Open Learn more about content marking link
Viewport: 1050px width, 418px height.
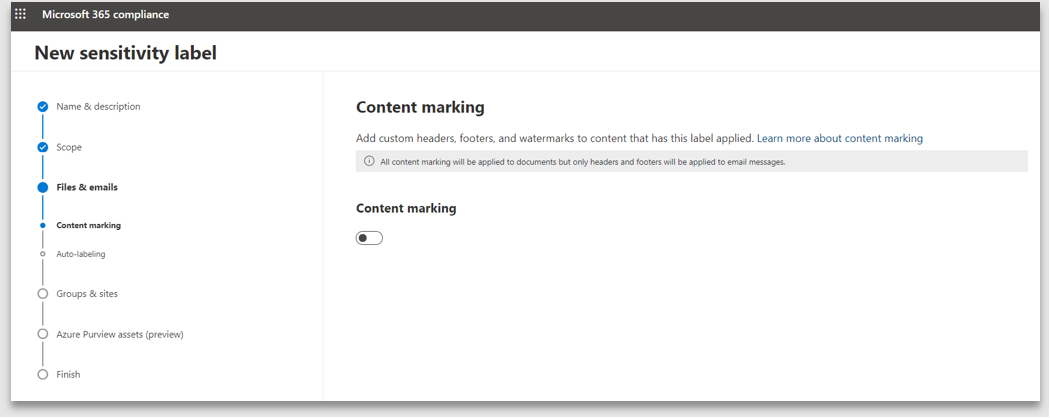[x=839, y=138]
